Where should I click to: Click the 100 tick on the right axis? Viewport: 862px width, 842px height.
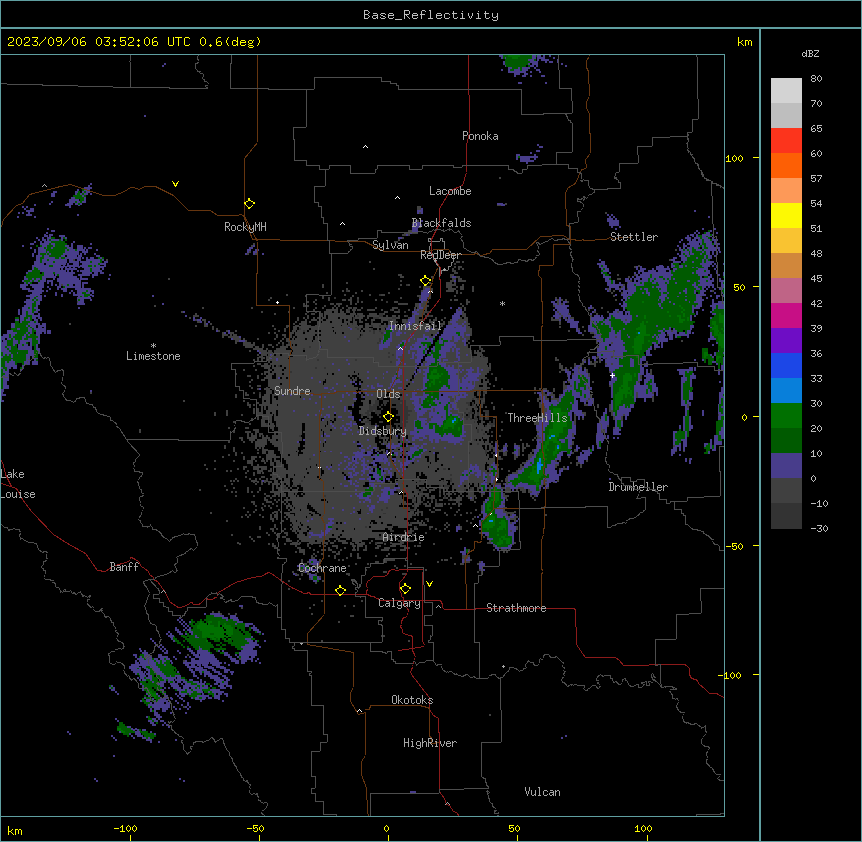734,159
